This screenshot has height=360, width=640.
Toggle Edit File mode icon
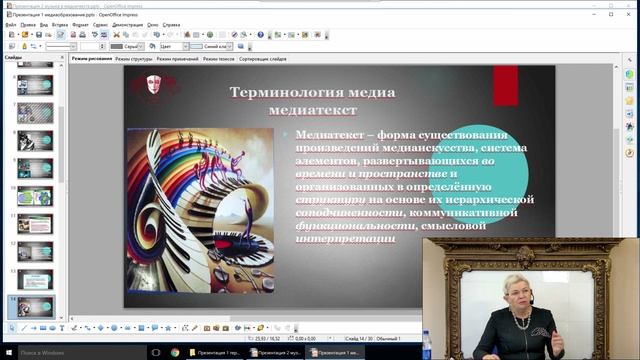(x=61, y=35)
